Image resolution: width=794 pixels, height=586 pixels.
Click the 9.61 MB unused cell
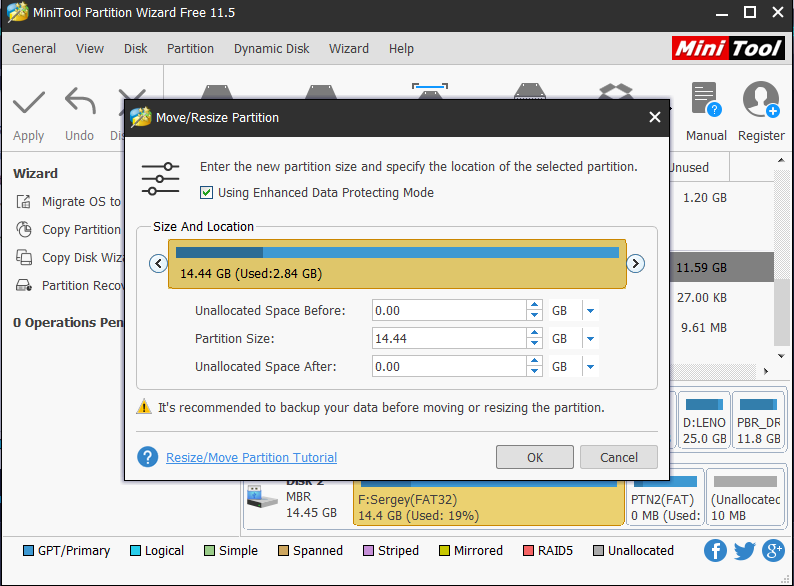(704, 328)
